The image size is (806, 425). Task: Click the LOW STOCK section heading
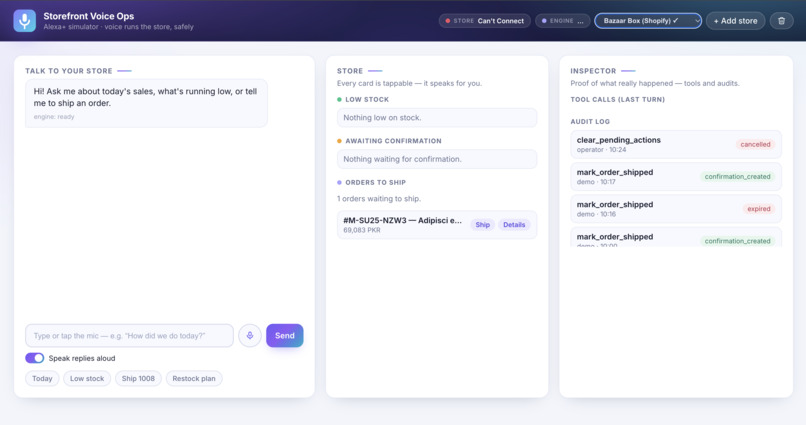[367, 100]
